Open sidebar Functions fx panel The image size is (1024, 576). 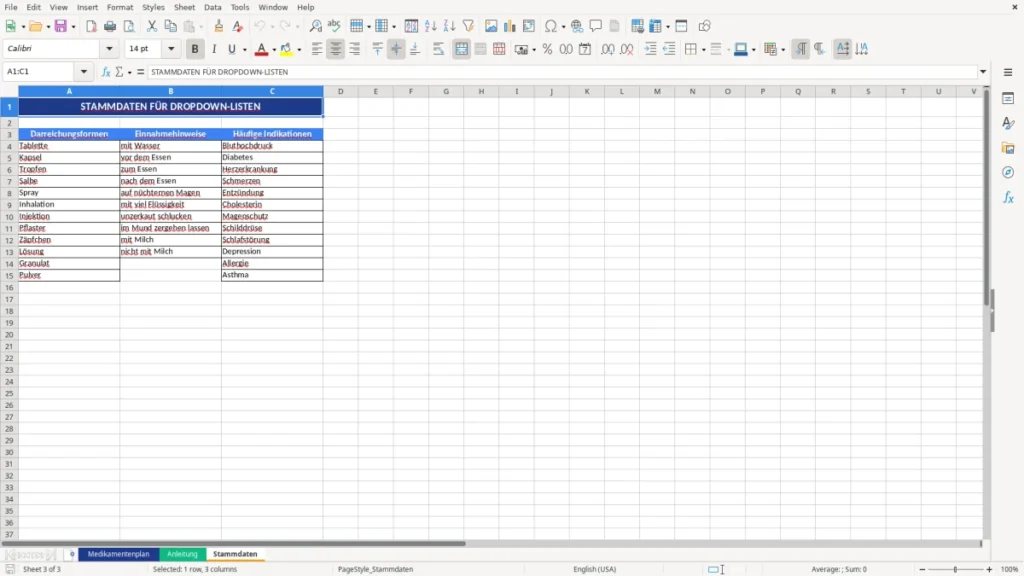point(1008,198)
